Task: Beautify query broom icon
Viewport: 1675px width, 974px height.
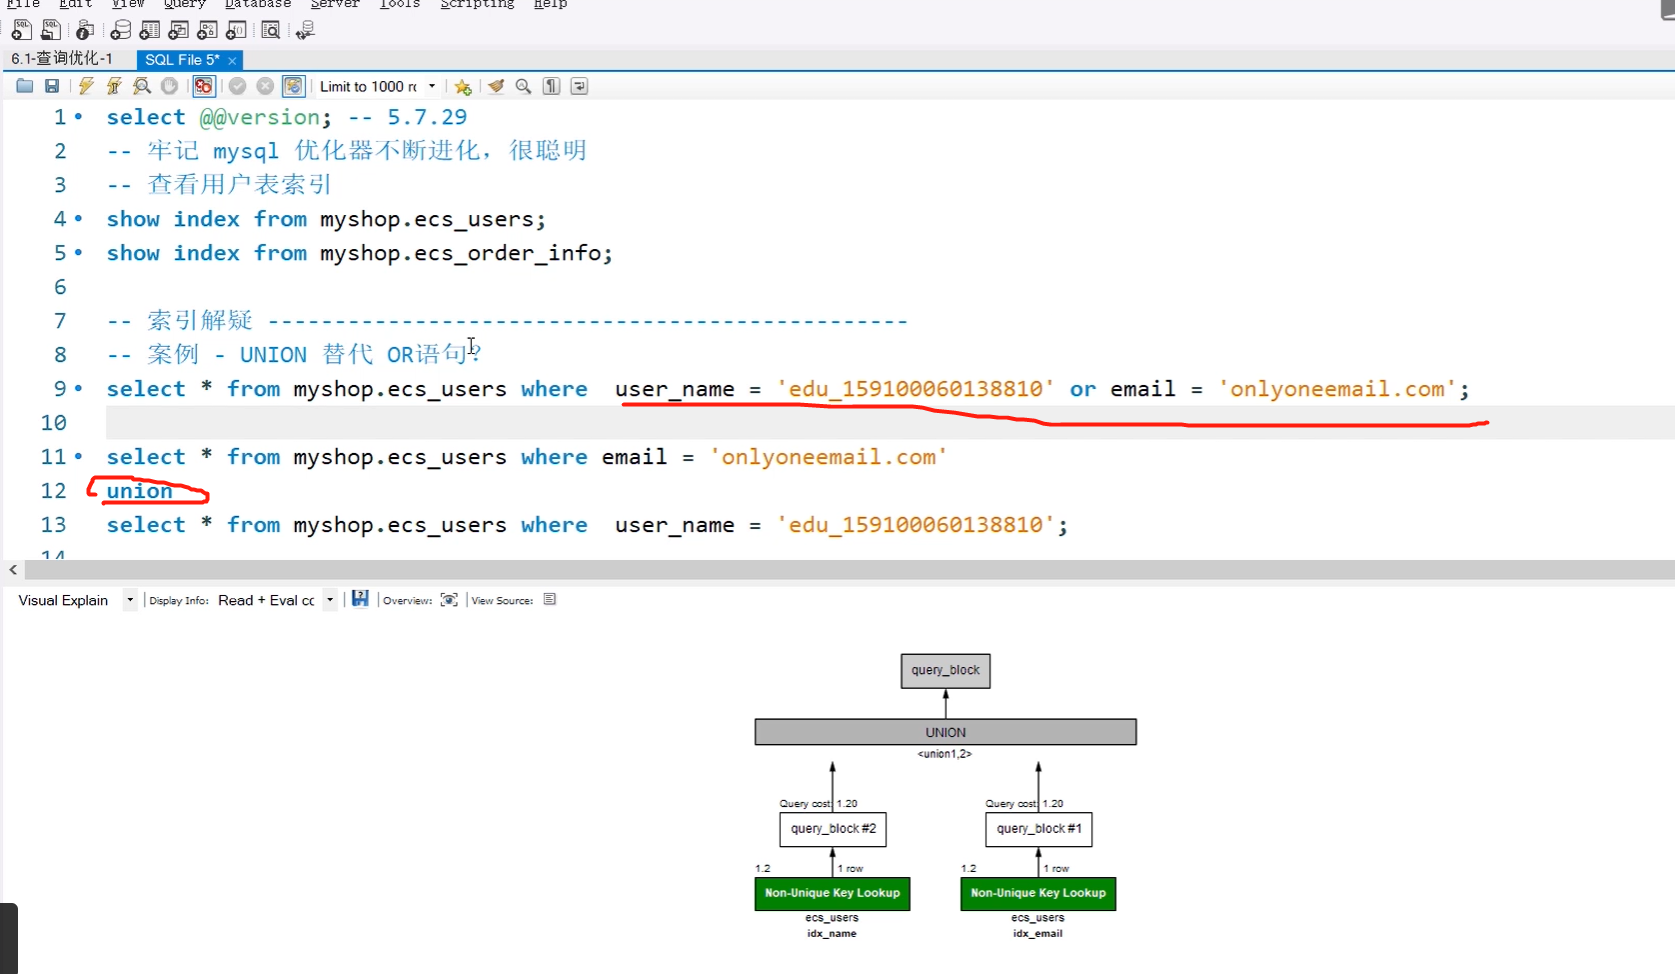Action: [495, 86]
